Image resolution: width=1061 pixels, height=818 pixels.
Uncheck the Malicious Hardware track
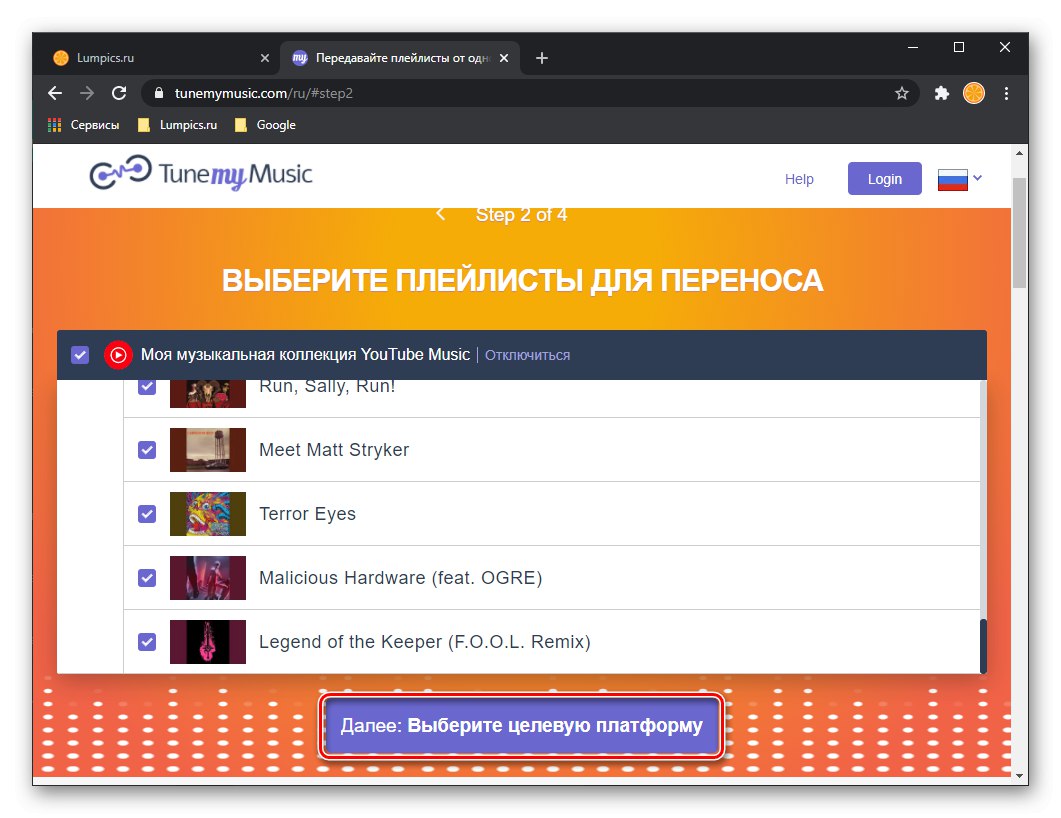tap(147, 578)
